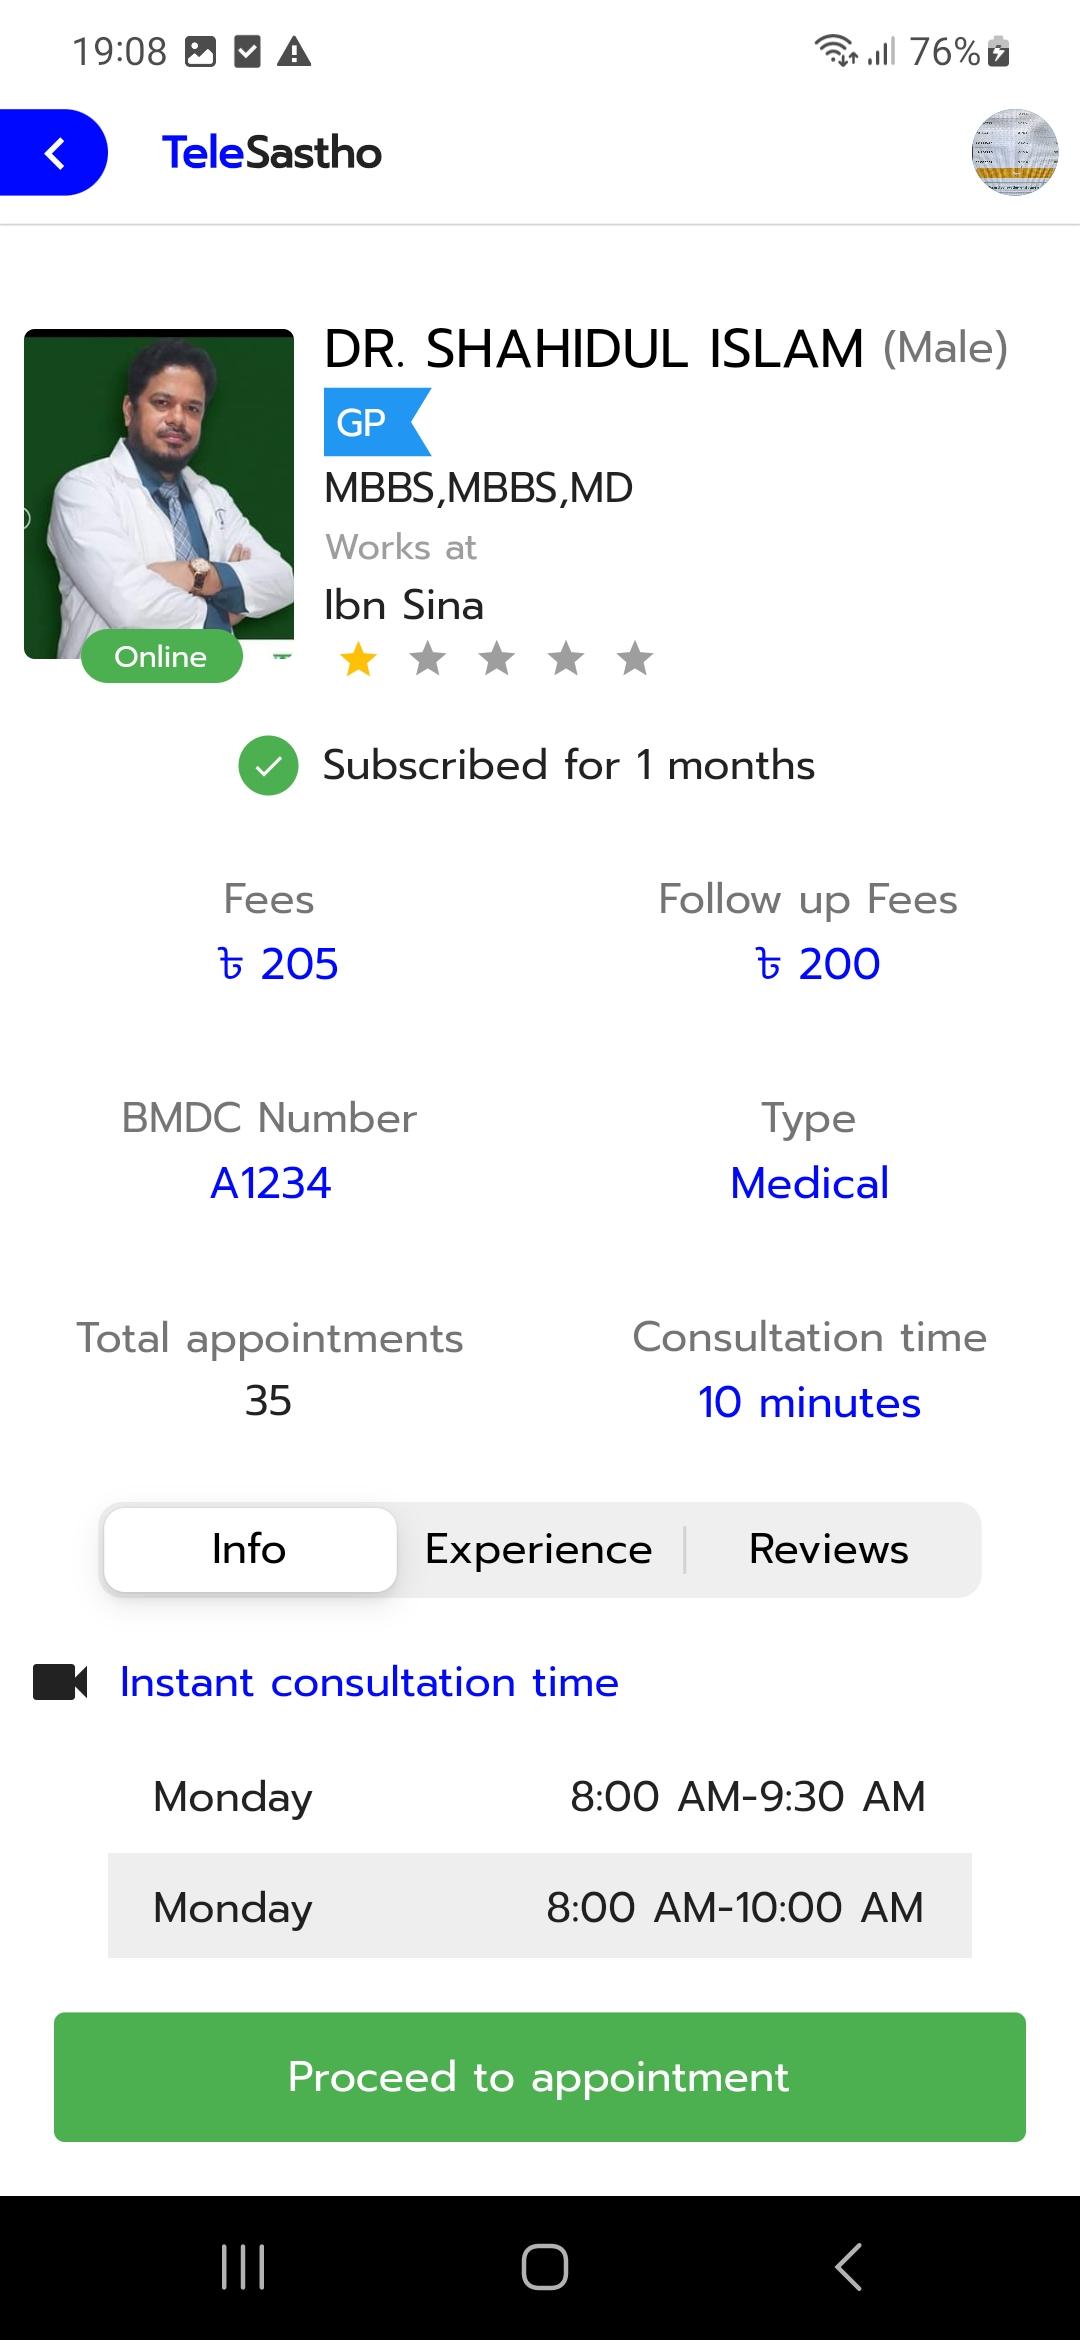Open the Reviews tab
Viewport: 1080px width, 2340px height.
(x=829, y=1549)
